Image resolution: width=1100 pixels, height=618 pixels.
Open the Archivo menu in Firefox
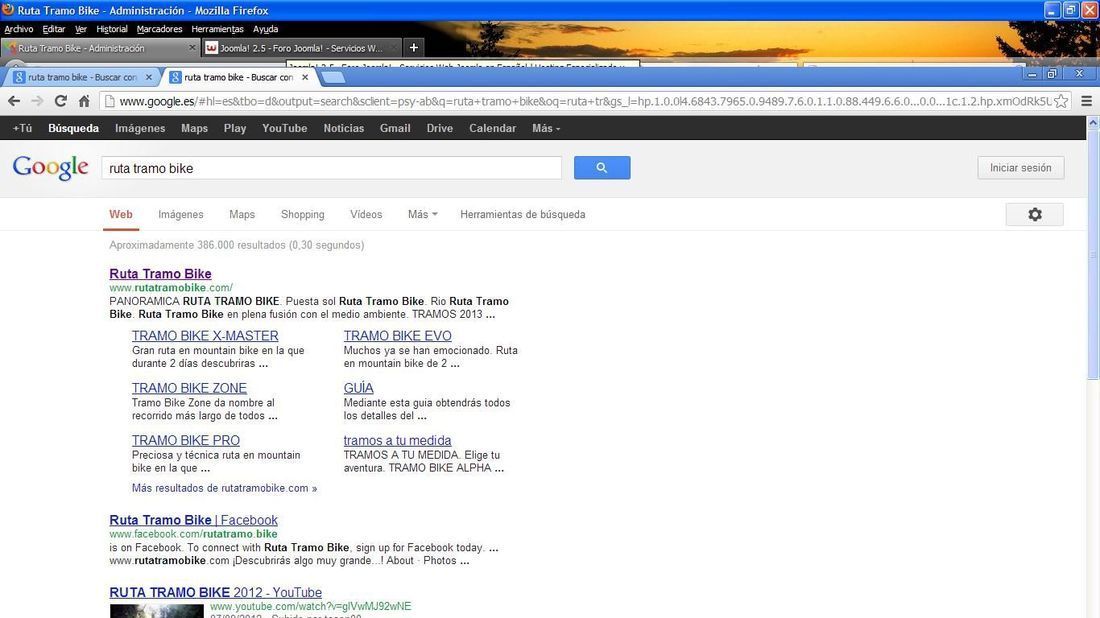click(19, 29)
